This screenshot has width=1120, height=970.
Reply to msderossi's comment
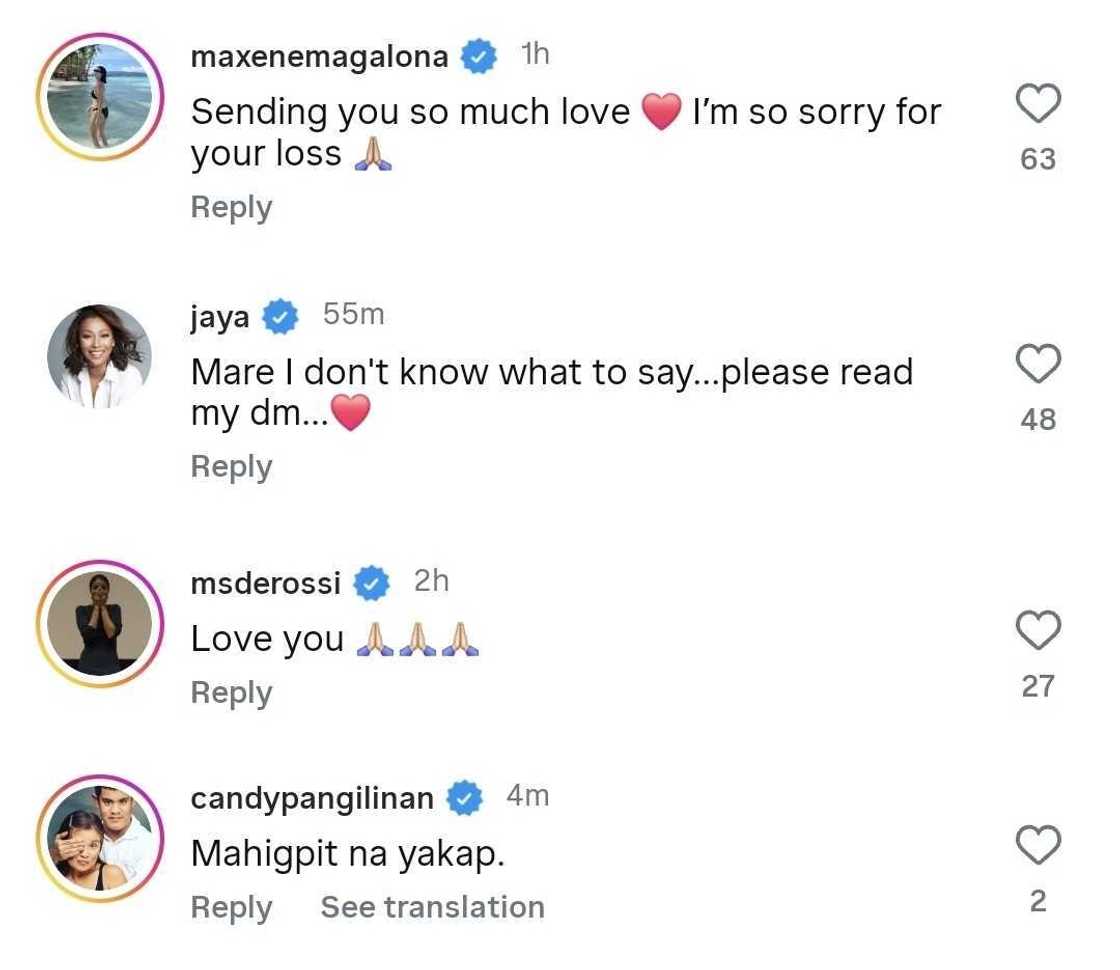click(231, 693)
